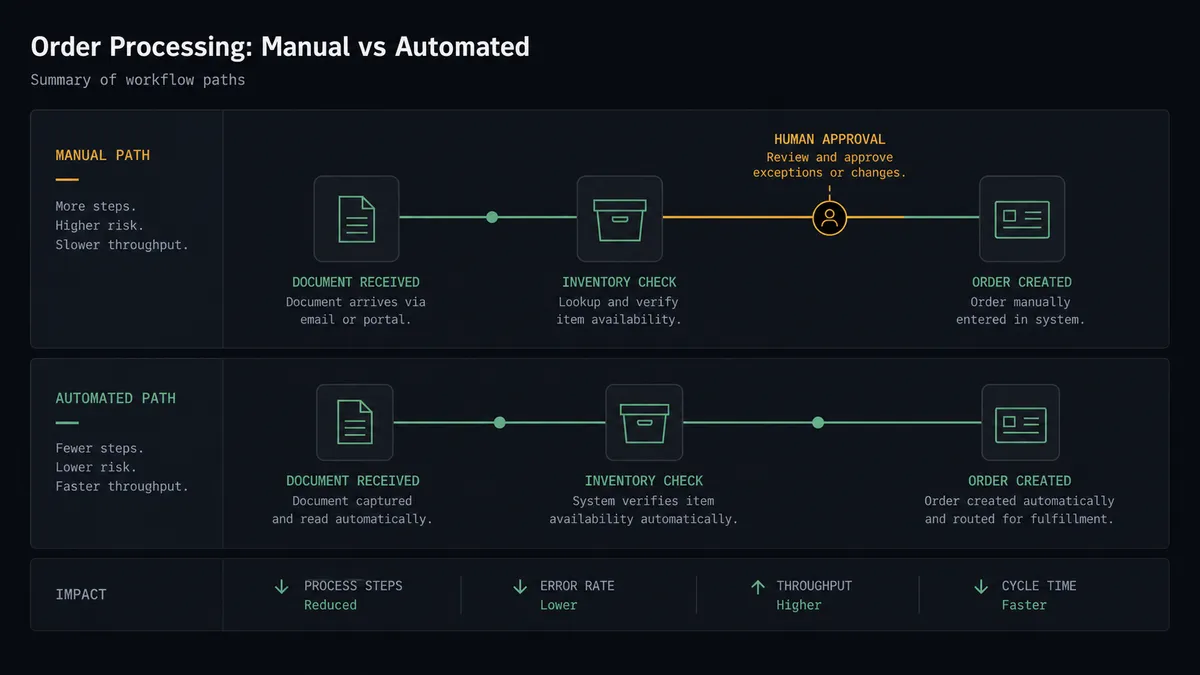
Task: Click the 'CYCLE TIME' metric label
Action: [1039, 586]
